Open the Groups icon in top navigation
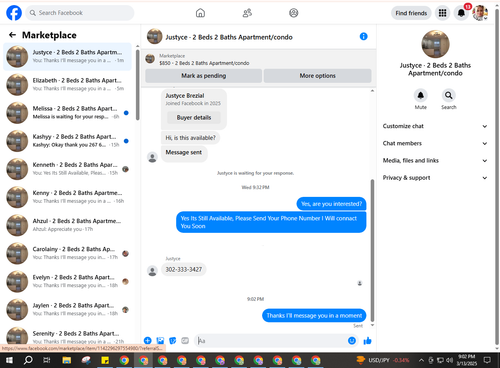Viewport: 500px width, 368px height. (x=293, y=13)
